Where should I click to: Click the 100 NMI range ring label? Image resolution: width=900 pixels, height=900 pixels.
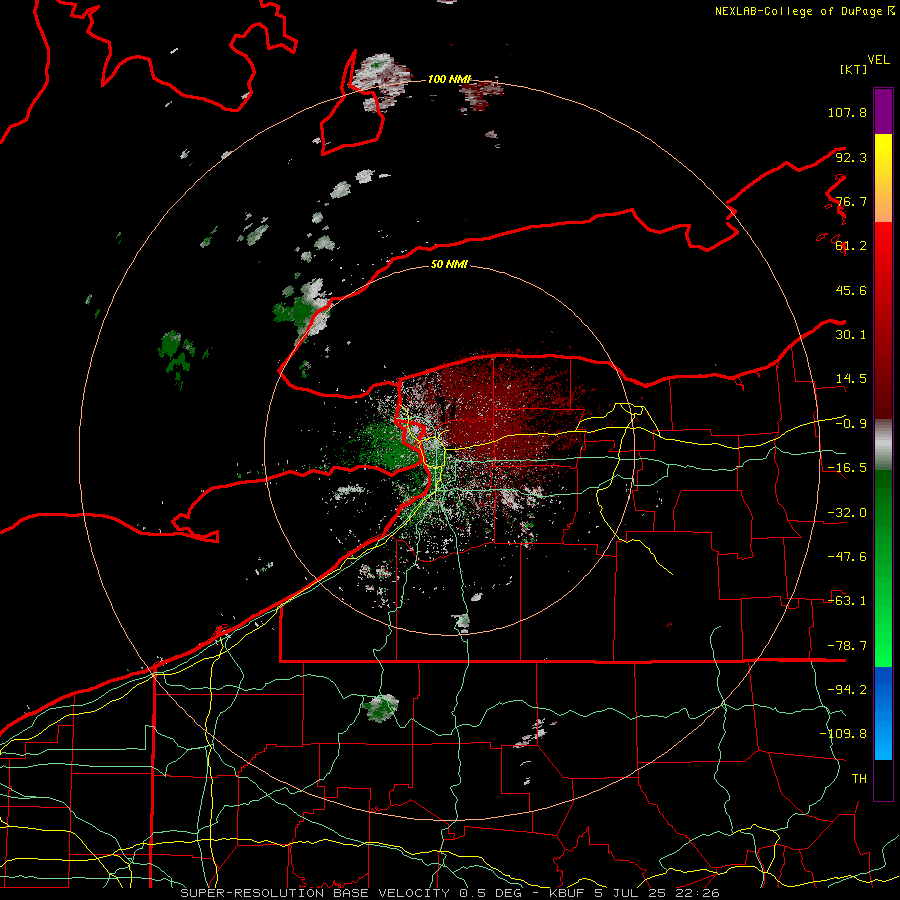(x=449, y=79)
